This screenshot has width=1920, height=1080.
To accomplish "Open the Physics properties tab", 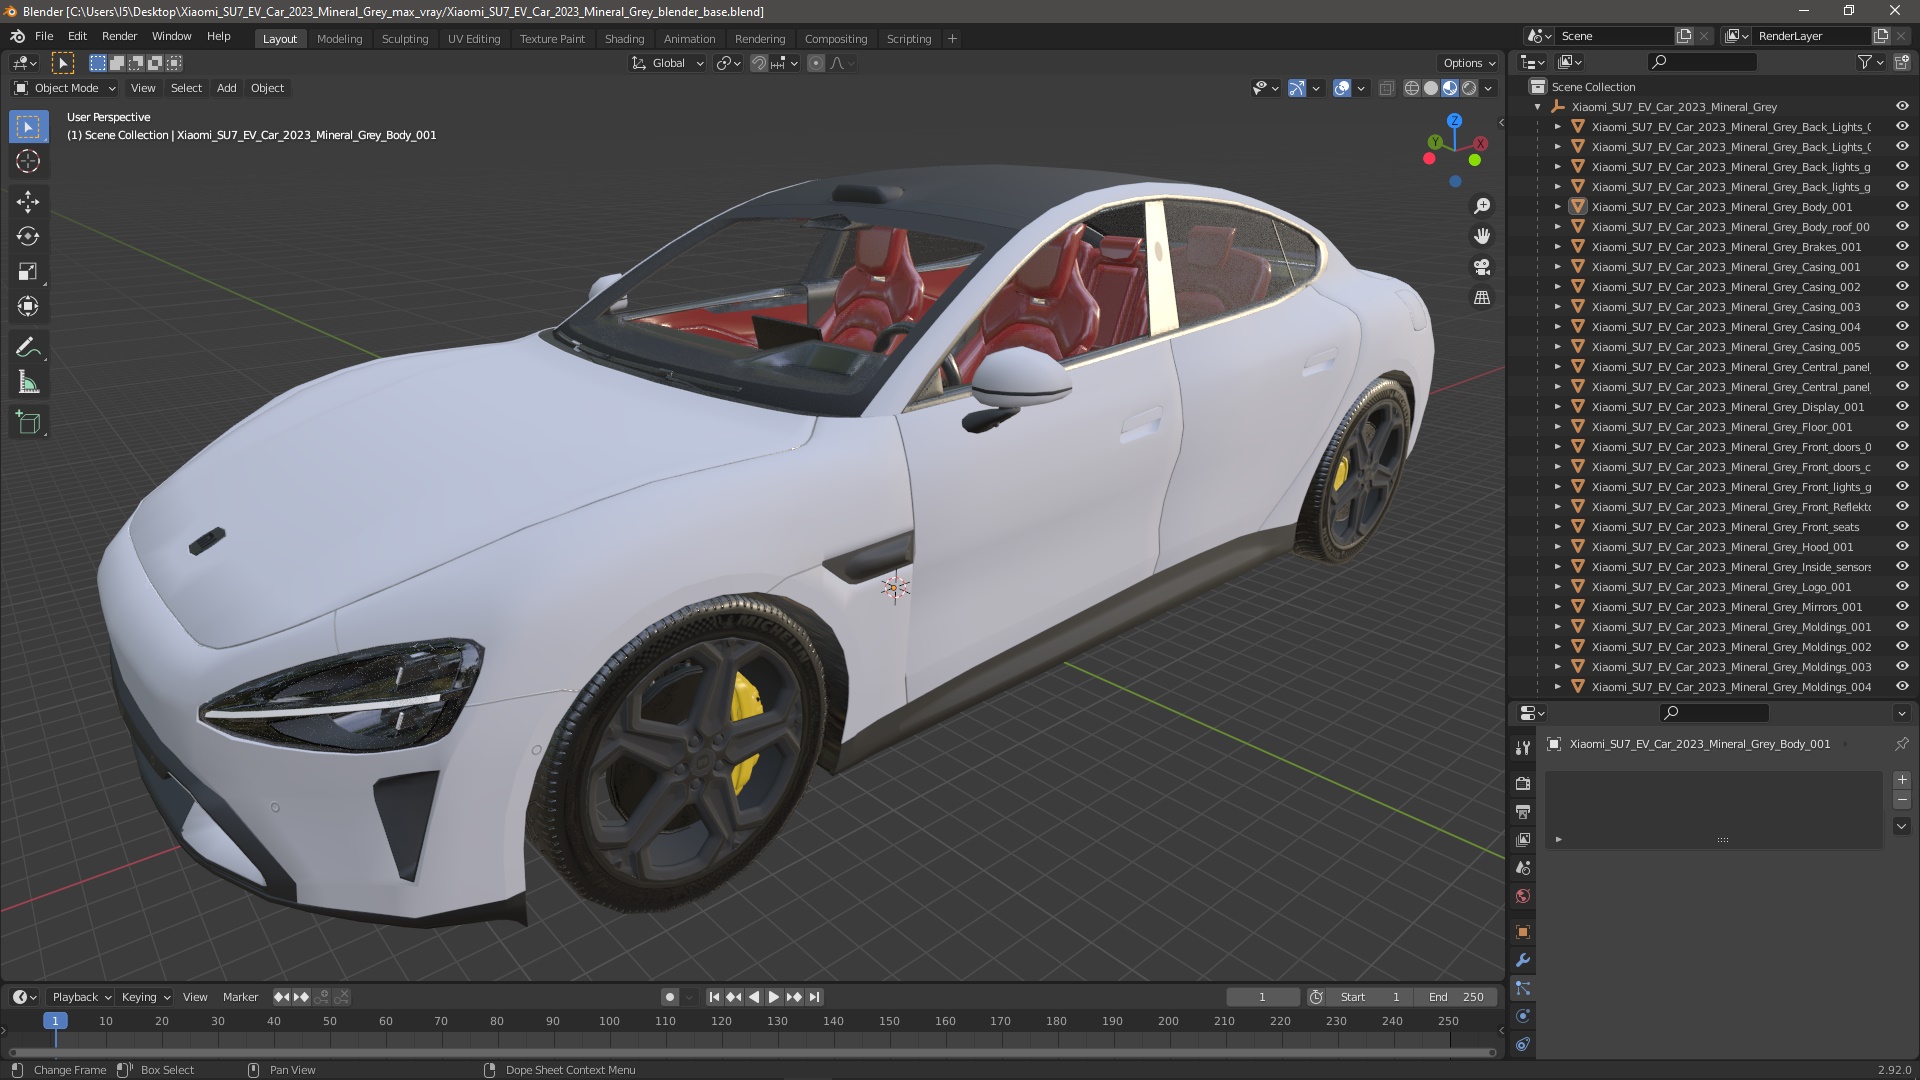I will click(x=1522, y=1016).
